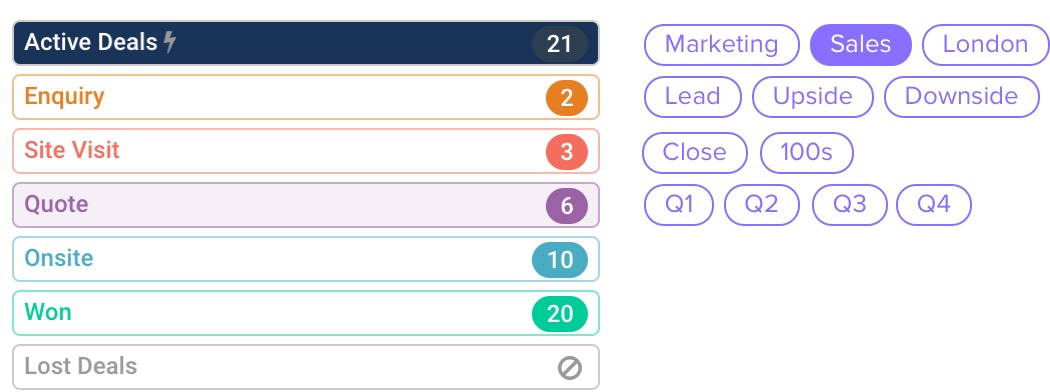
Task: Filter by the Downside tag
Action: coord(962,97)
